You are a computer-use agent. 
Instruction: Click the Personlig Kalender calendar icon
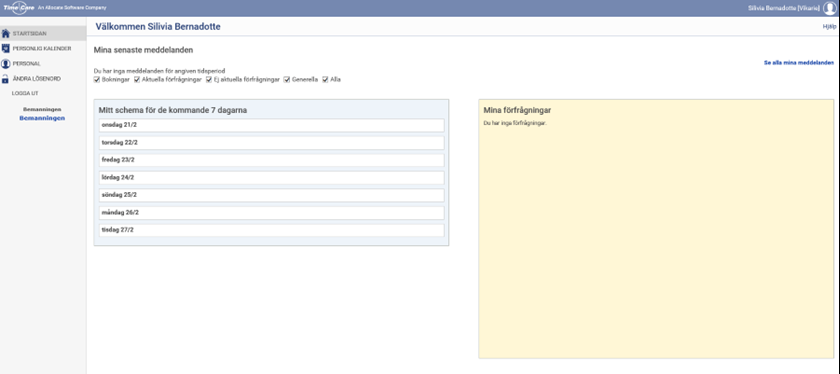(x=6, y=48)
